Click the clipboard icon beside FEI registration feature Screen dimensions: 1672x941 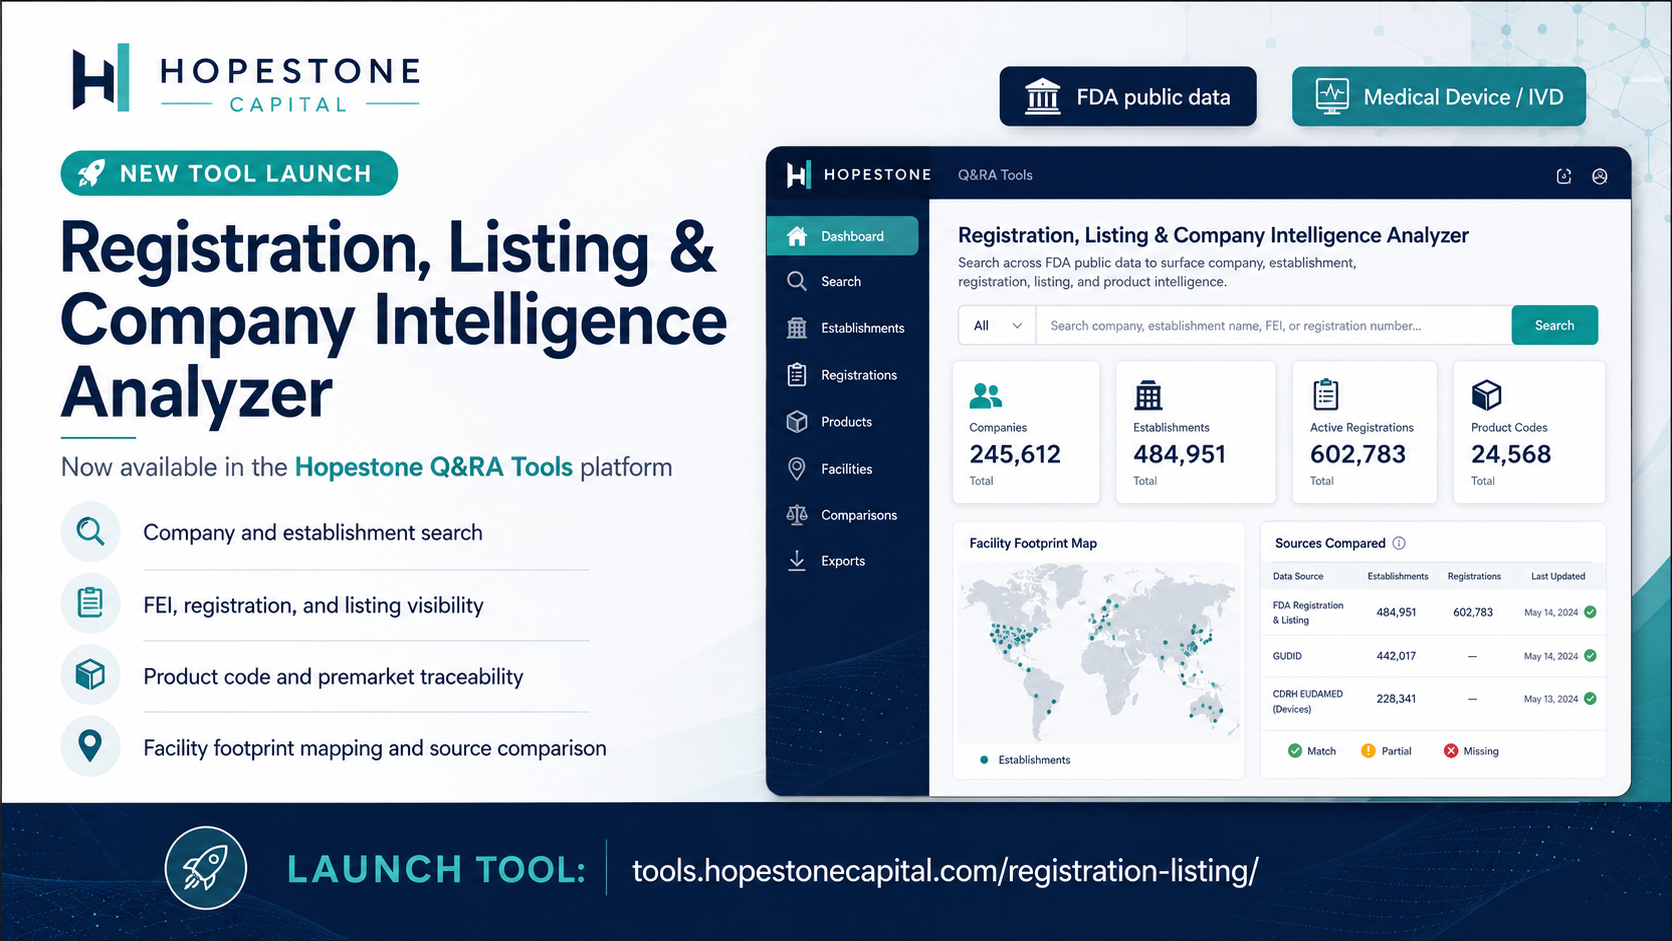(90, 603)
